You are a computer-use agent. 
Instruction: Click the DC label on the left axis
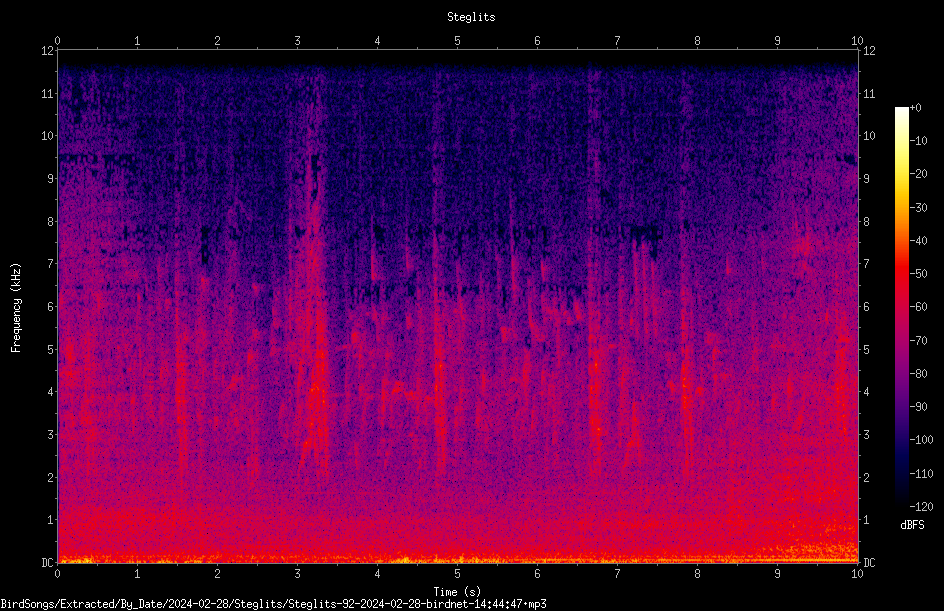point(48,563)
